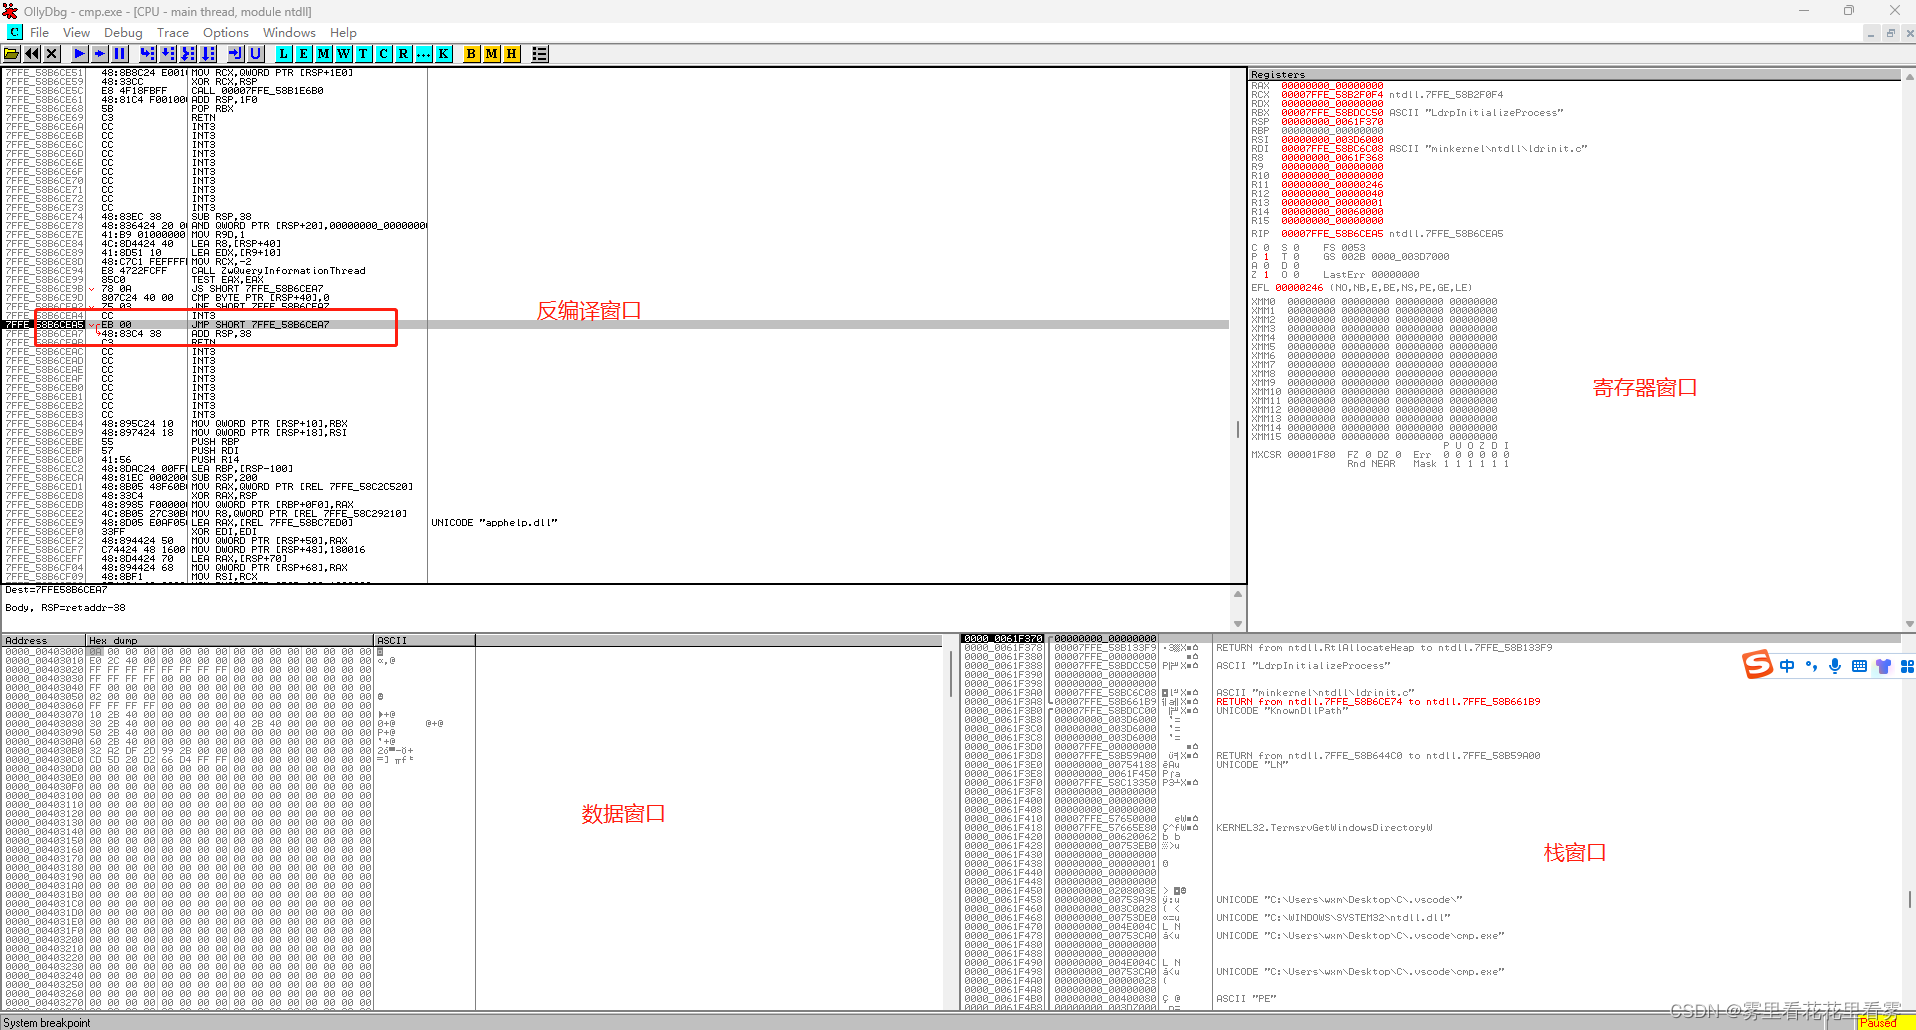Click the Trace over toolbar icon
Viewport: 1916px width, 1030px height.
pyautogui.click(x=208, y=54)
